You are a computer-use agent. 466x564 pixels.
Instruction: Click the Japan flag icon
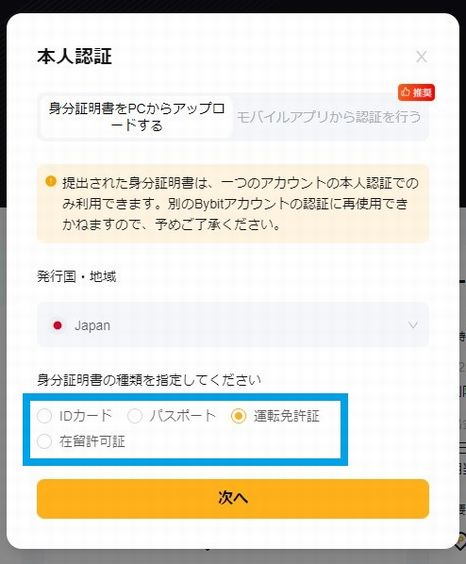click(57, 326)
